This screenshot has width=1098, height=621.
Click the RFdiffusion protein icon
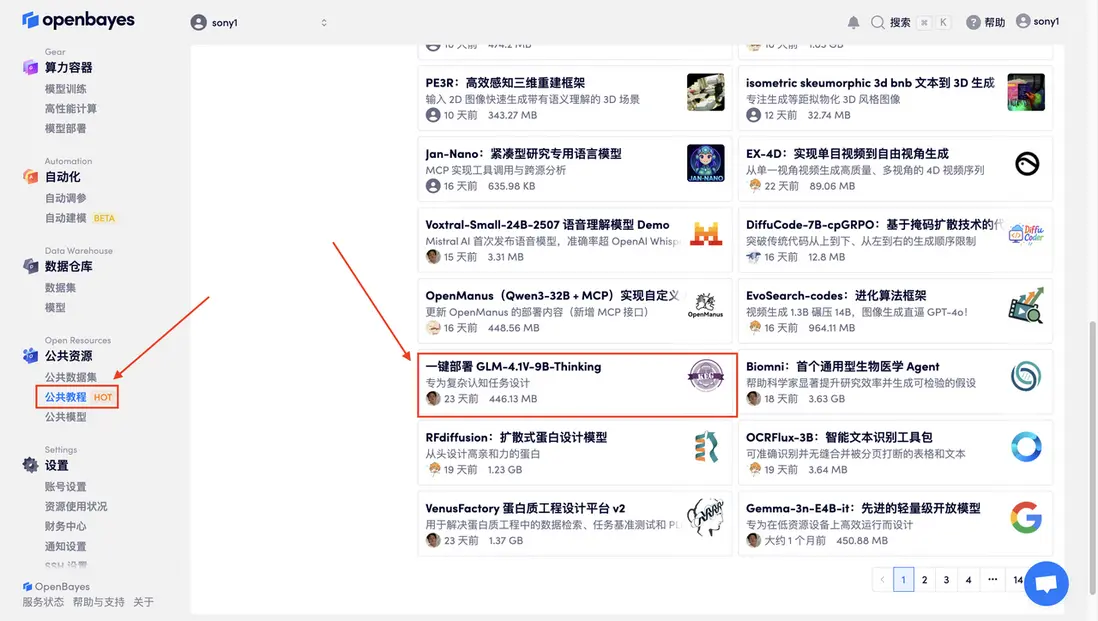click(x=705, y=447)
